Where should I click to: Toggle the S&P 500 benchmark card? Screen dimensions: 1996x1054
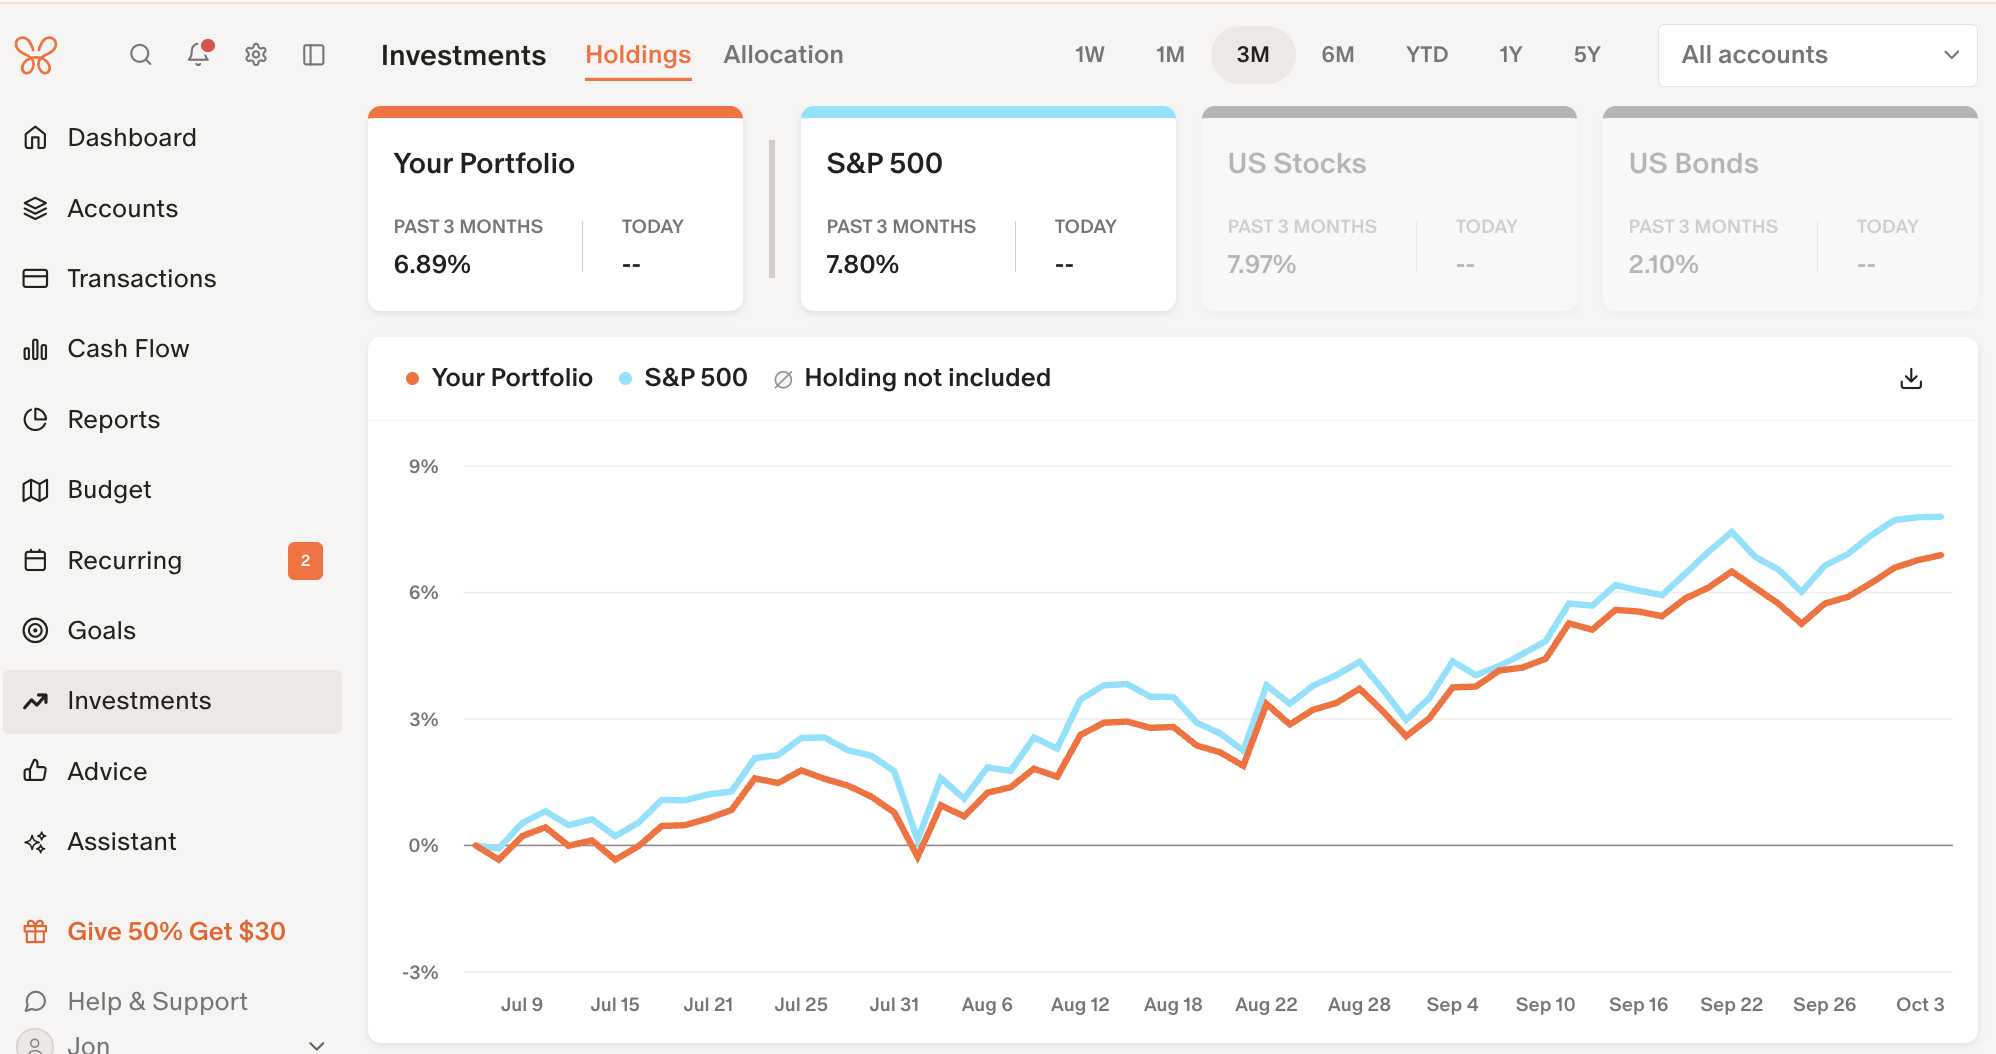point(988,210)
